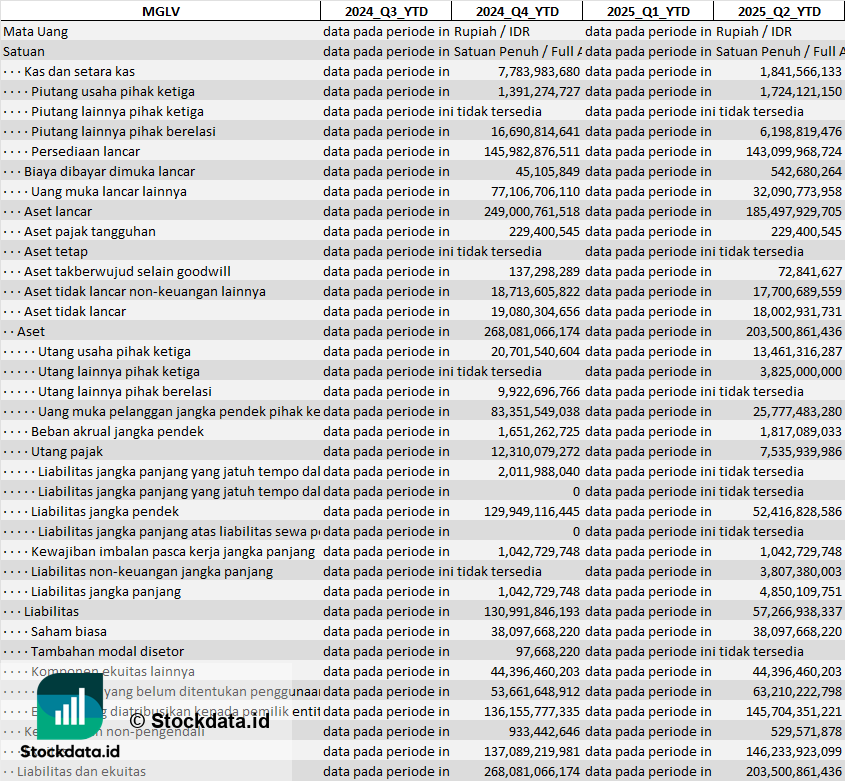Select Aset tidak lancar non-keuangan lainnya label
845x781 pixels.
[x=144, y=291]
